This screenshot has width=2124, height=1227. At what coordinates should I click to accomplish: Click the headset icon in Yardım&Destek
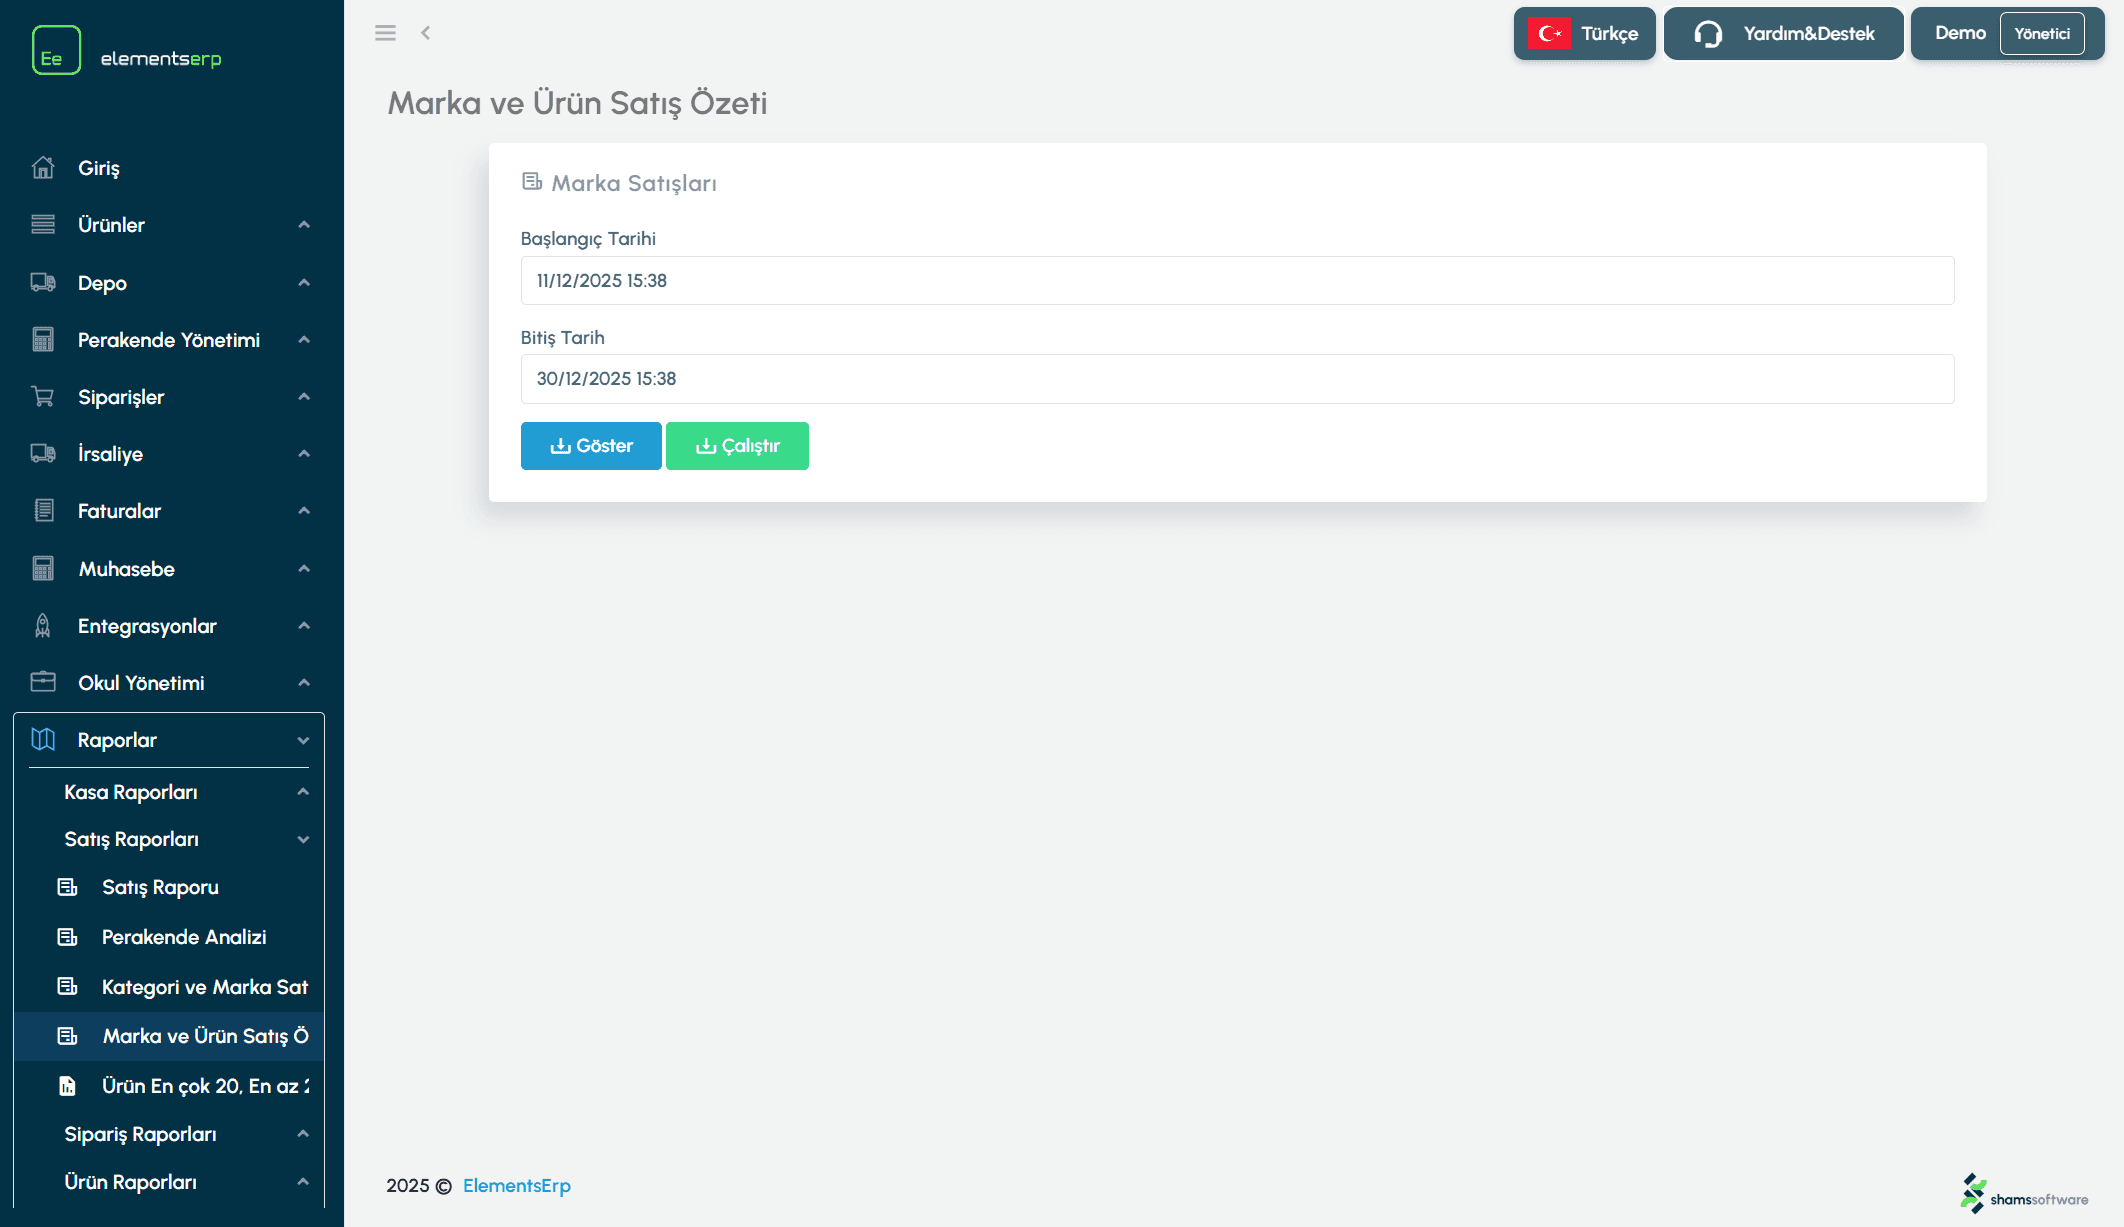point(1708,34)
